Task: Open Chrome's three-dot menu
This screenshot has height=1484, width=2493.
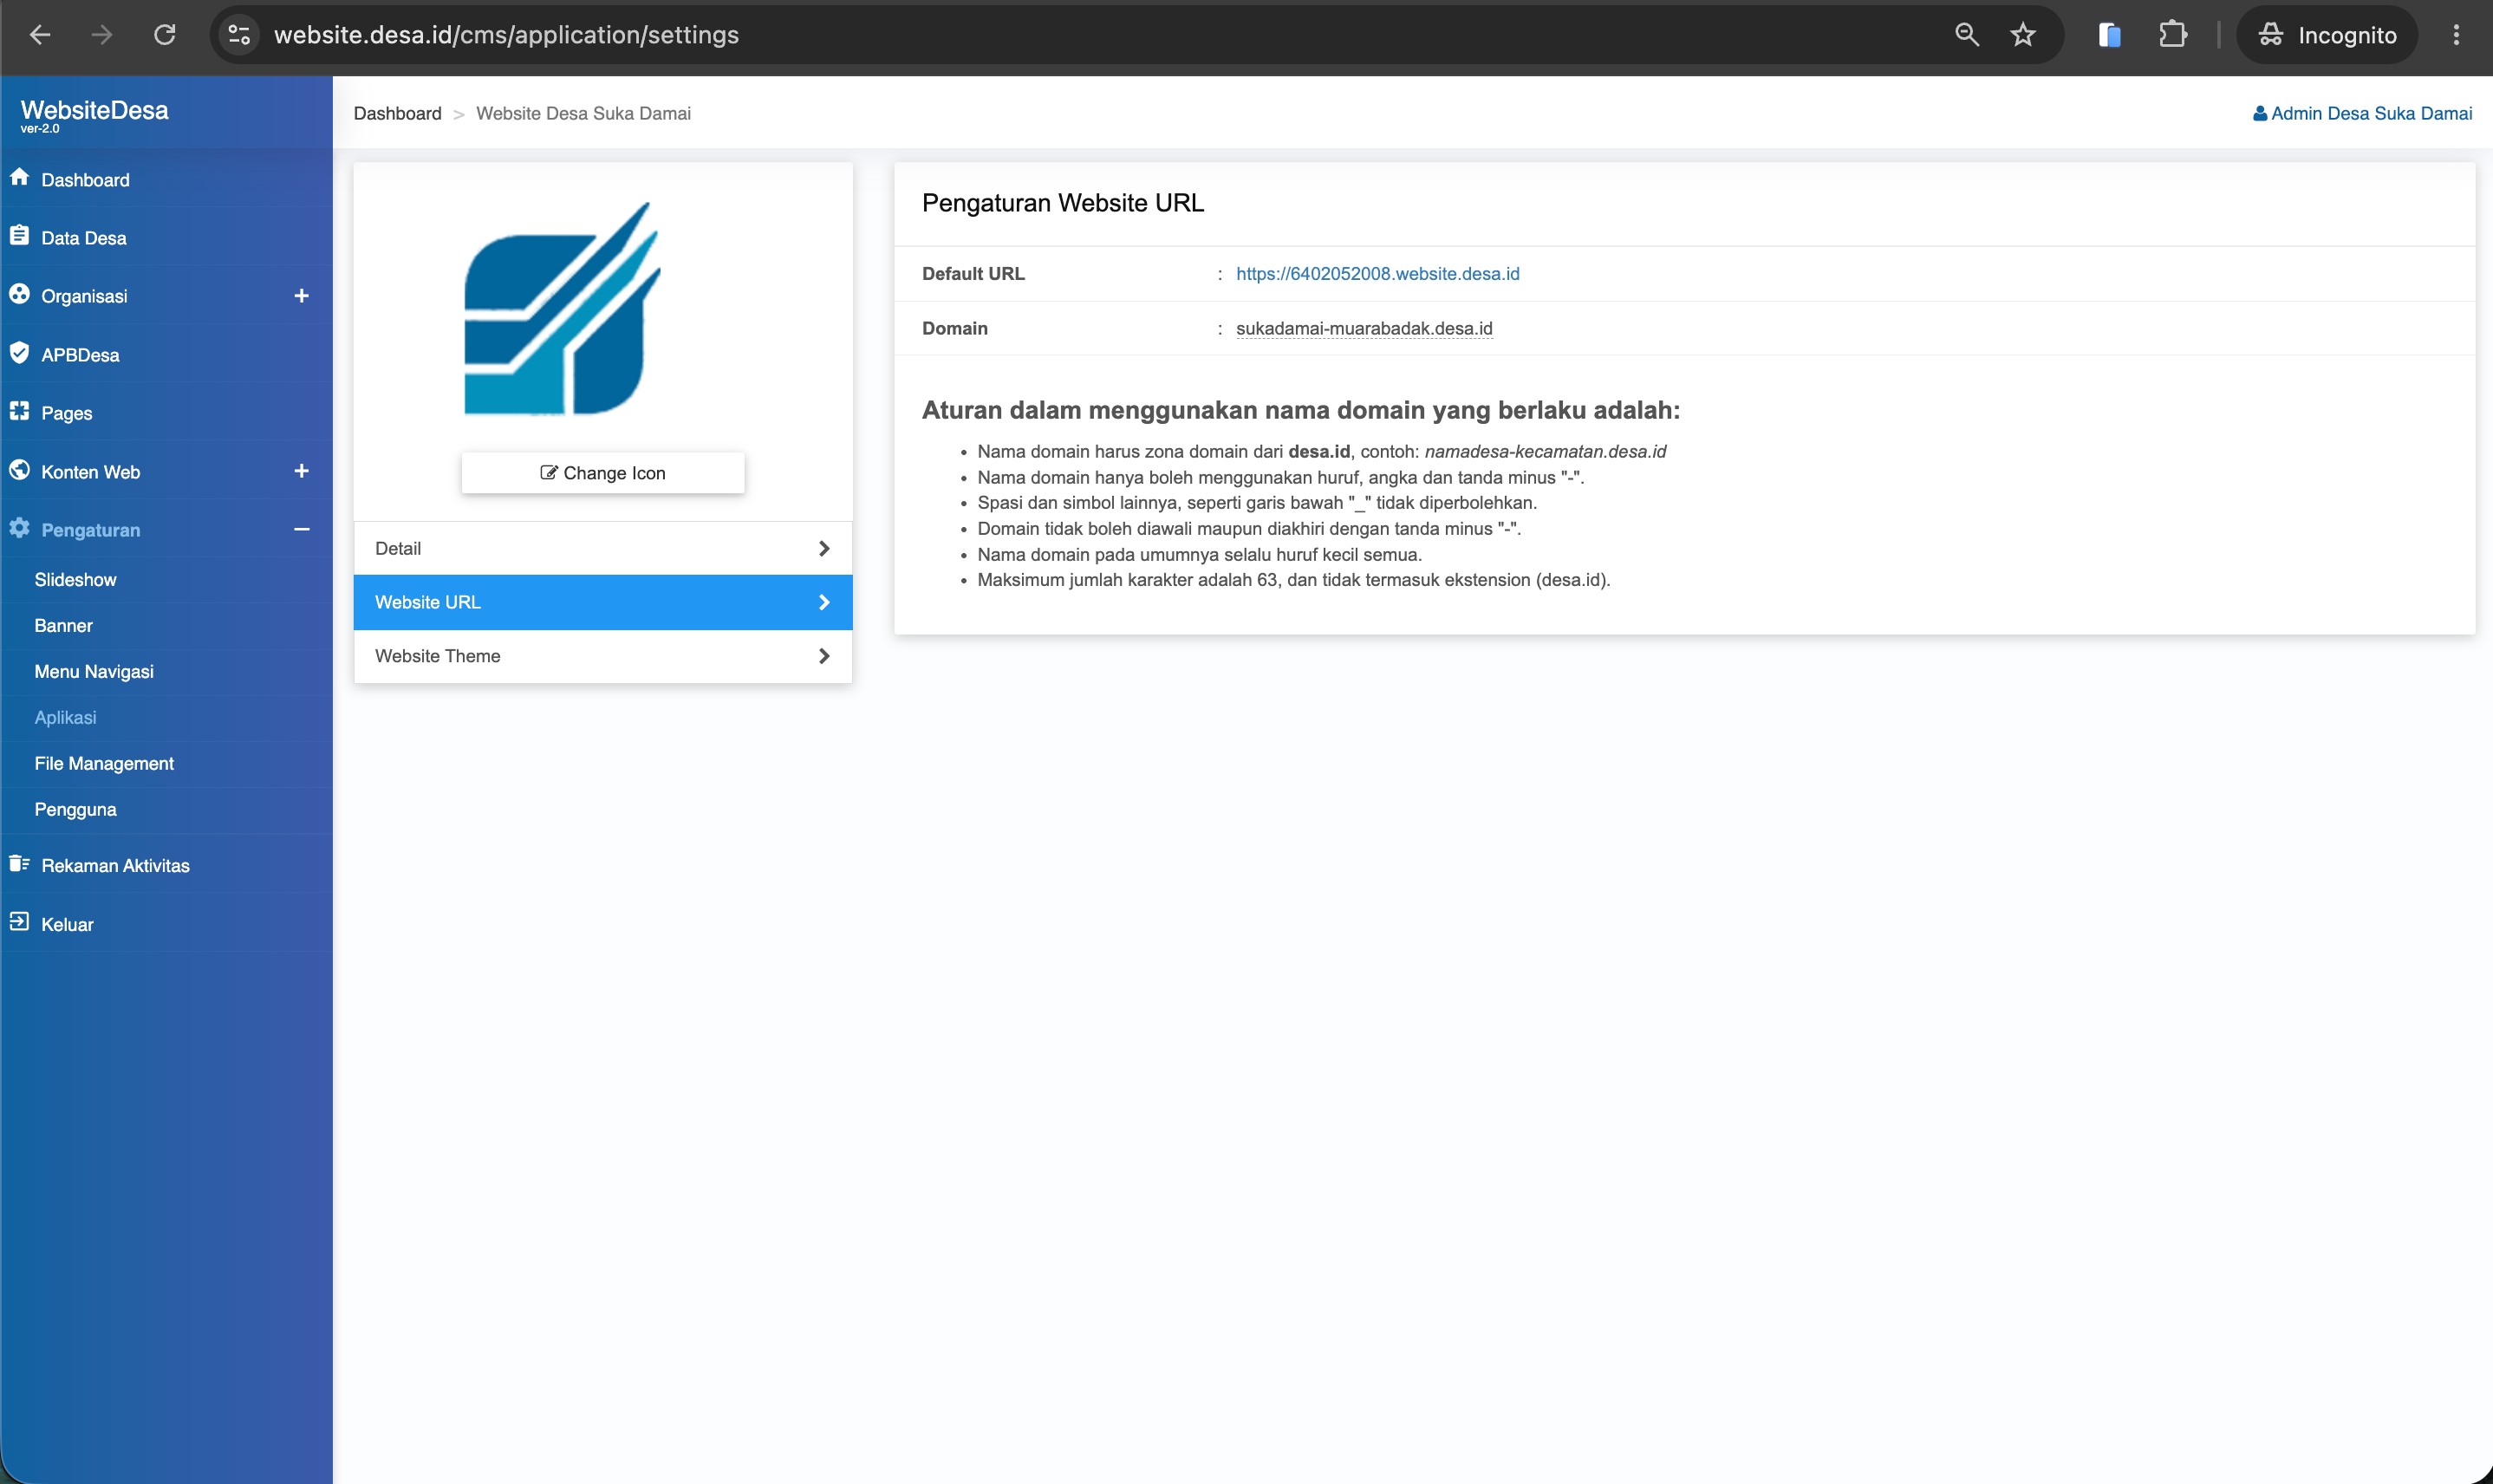Action: pos(2456,35)
